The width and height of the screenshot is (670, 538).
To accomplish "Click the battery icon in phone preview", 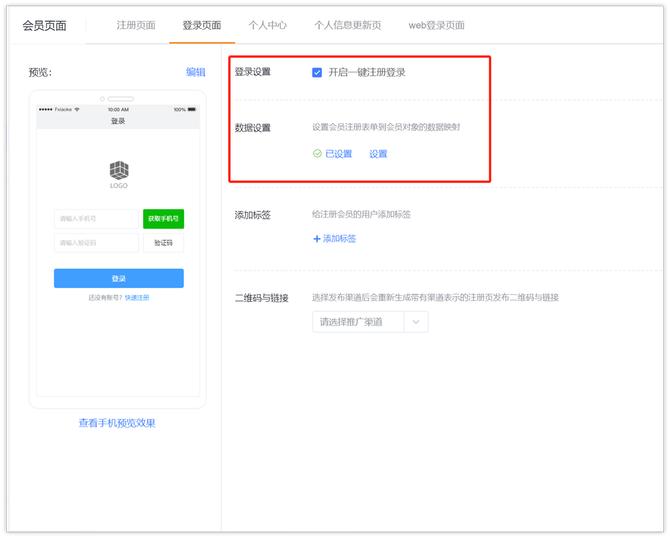I will point(192,109).
